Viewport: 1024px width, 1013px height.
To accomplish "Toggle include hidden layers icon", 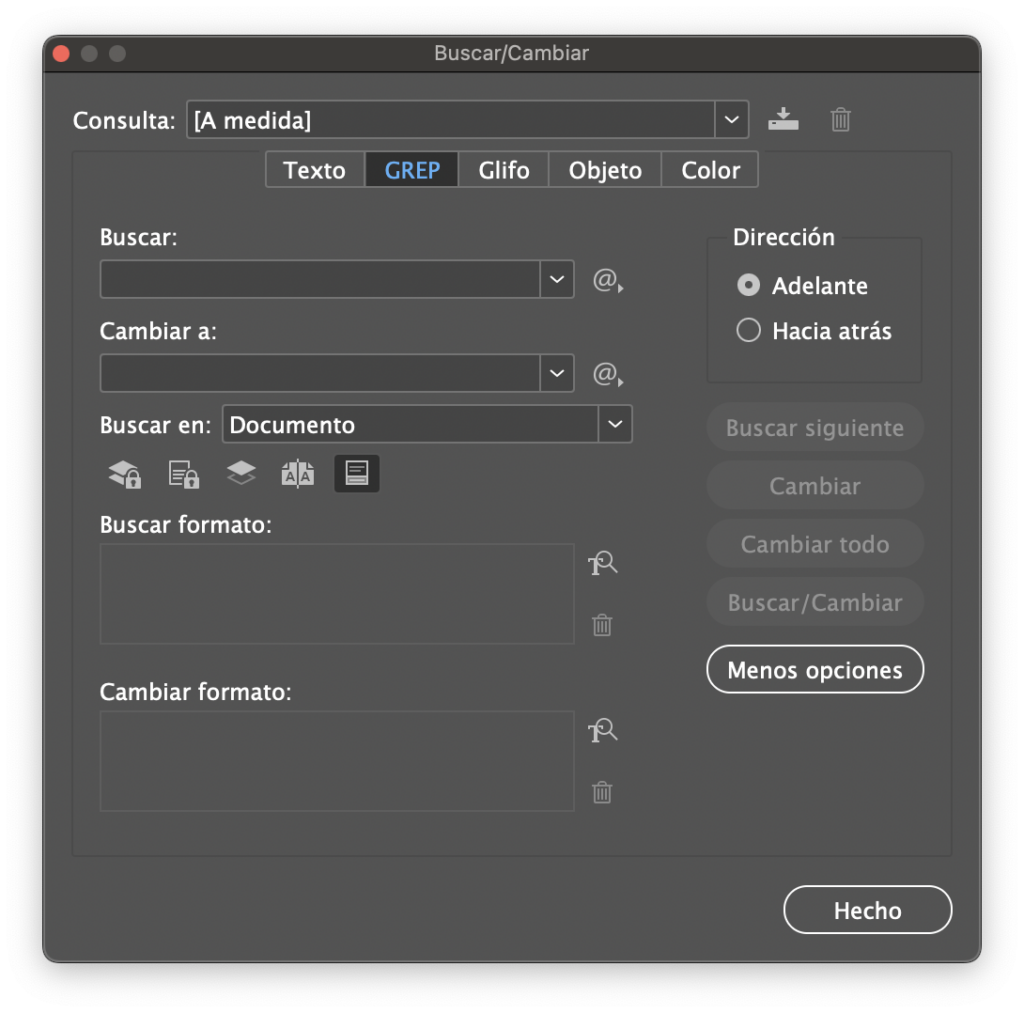I will [x=241, y=473].
